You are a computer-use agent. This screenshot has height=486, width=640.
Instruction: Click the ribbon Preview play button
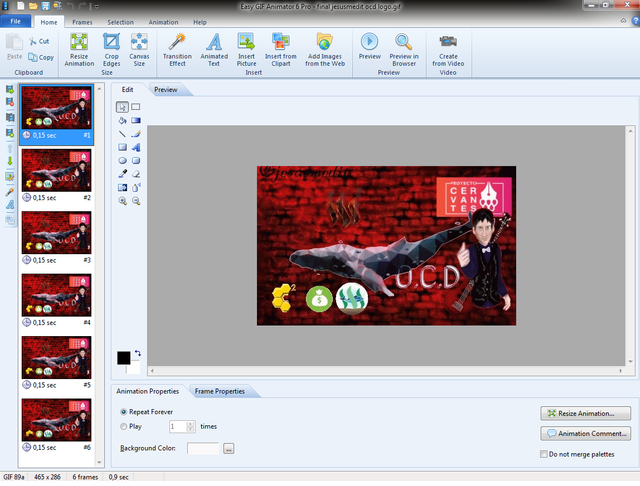click(x=370, y=46)
